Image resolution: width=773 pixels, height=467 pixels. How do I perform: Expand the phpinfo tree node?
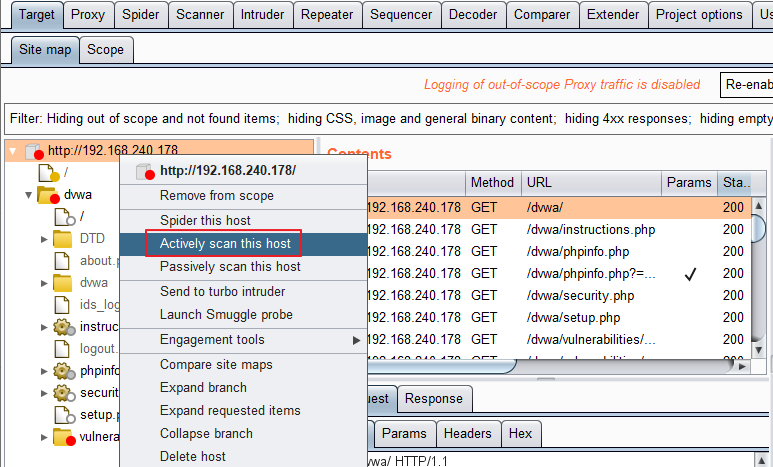coord(44,371)
